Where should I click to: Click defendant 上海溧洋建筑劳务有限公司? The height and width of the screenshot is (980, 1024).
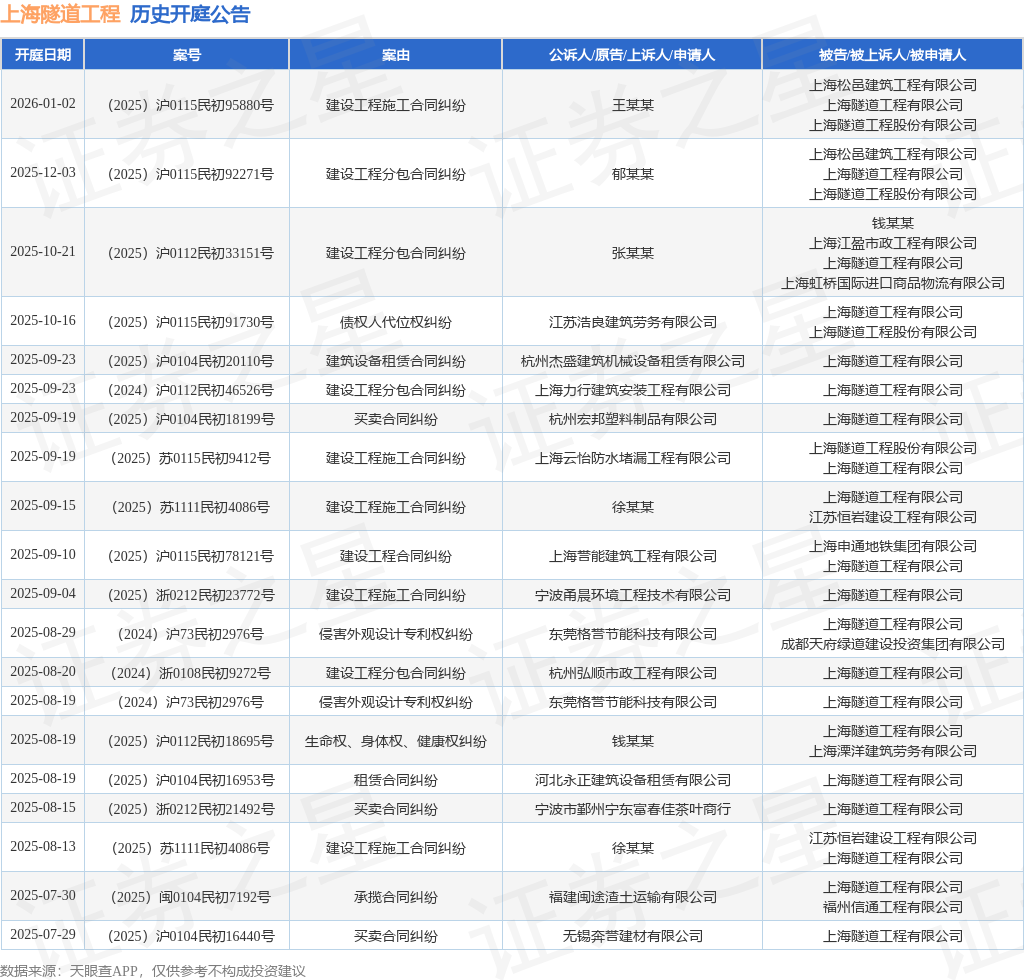(893, 751)
